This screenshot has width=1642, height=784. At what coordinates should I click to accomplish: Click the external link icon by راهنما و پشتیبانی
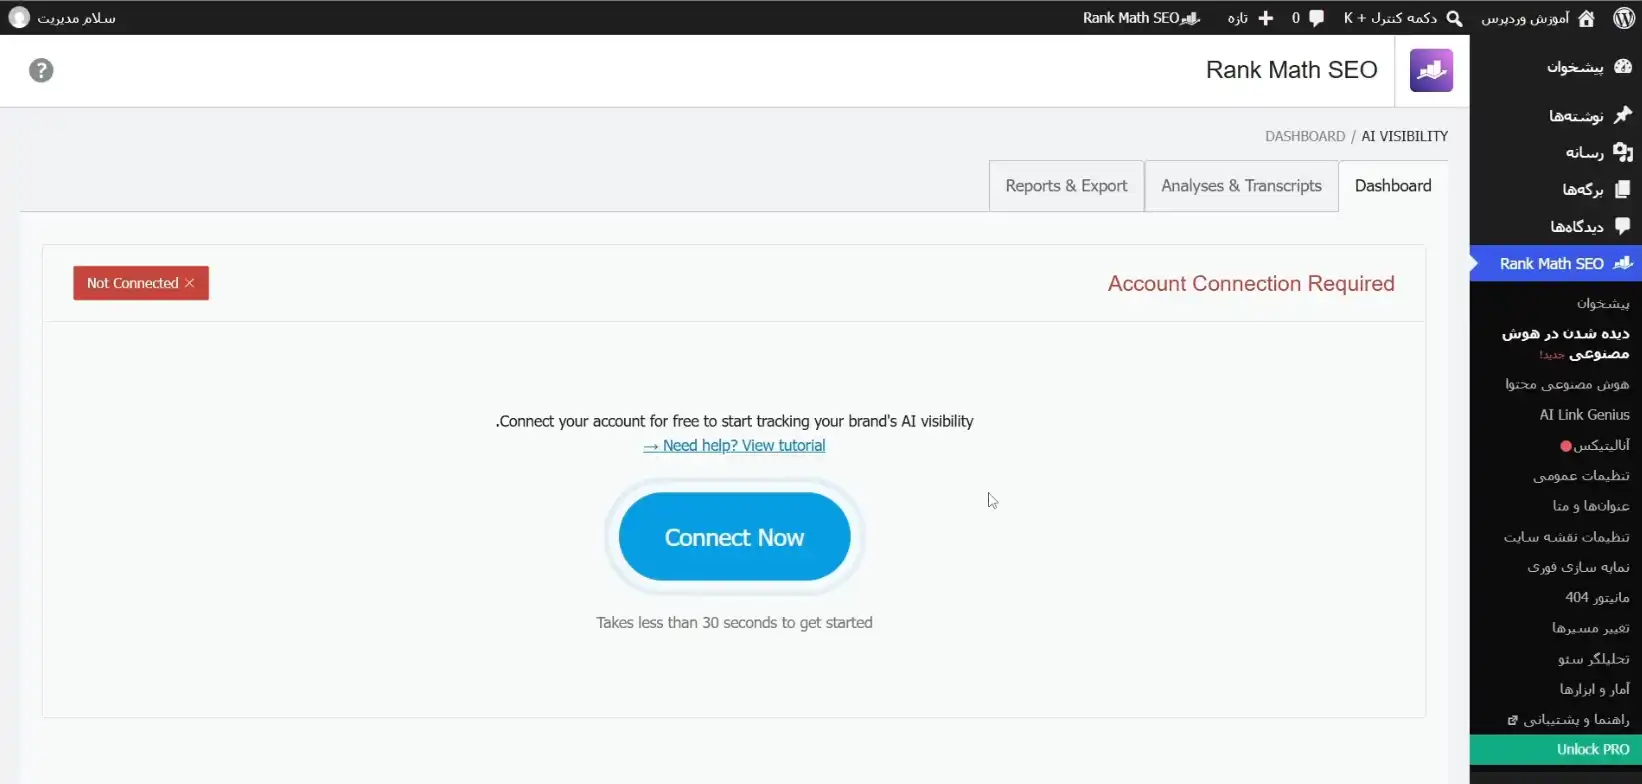click(x=1513, y=720)
